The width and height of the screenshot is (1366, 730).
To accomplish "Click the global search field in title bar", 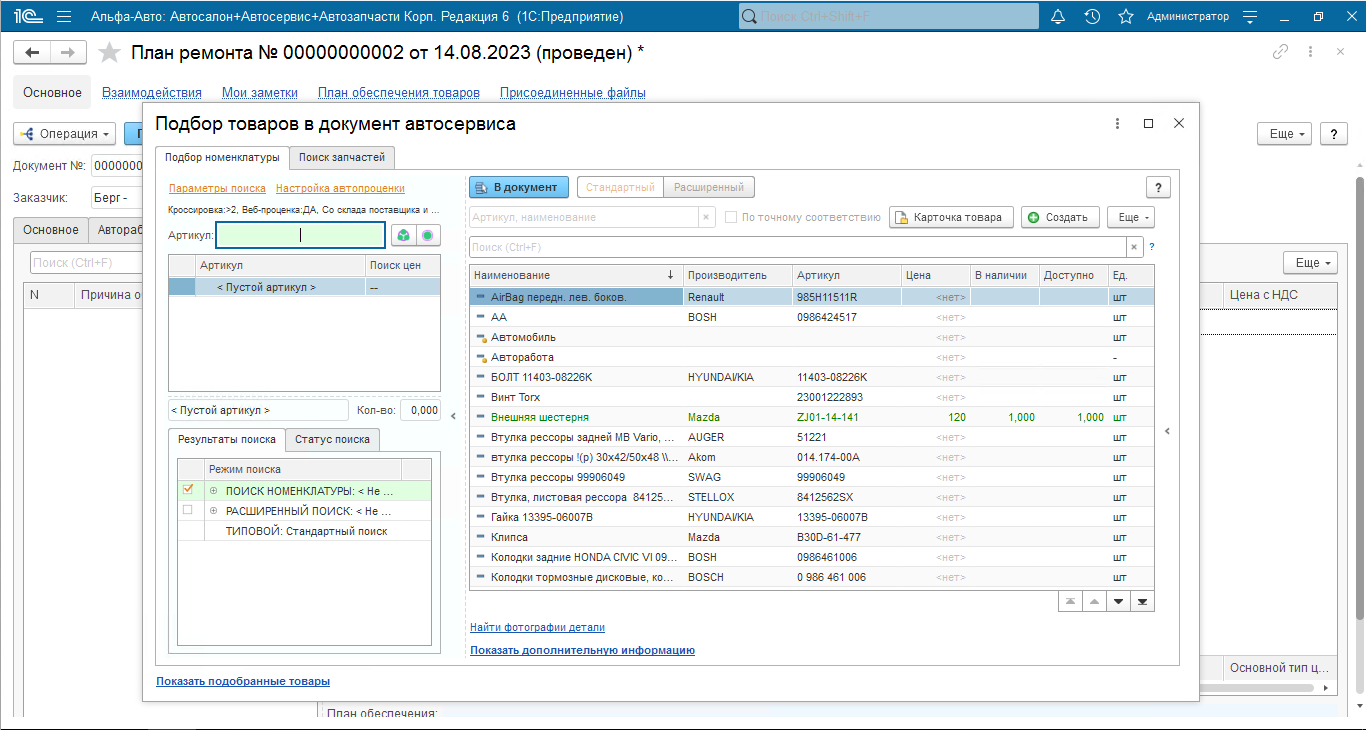I will pyautogui.click(x=888, y=17).
